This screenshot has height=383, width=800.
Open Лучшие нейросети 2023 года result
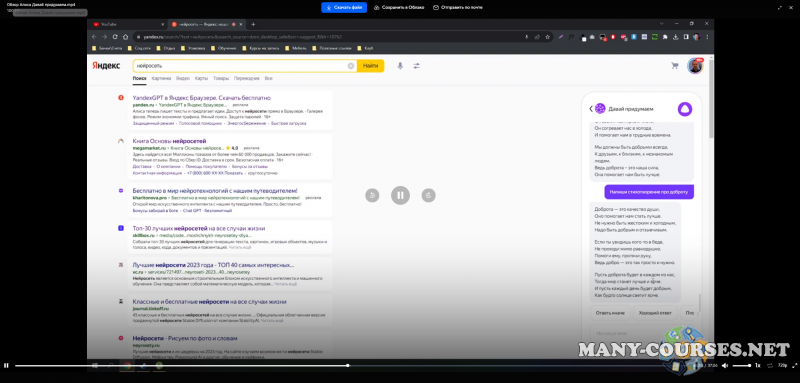click(x=213, y=265)
